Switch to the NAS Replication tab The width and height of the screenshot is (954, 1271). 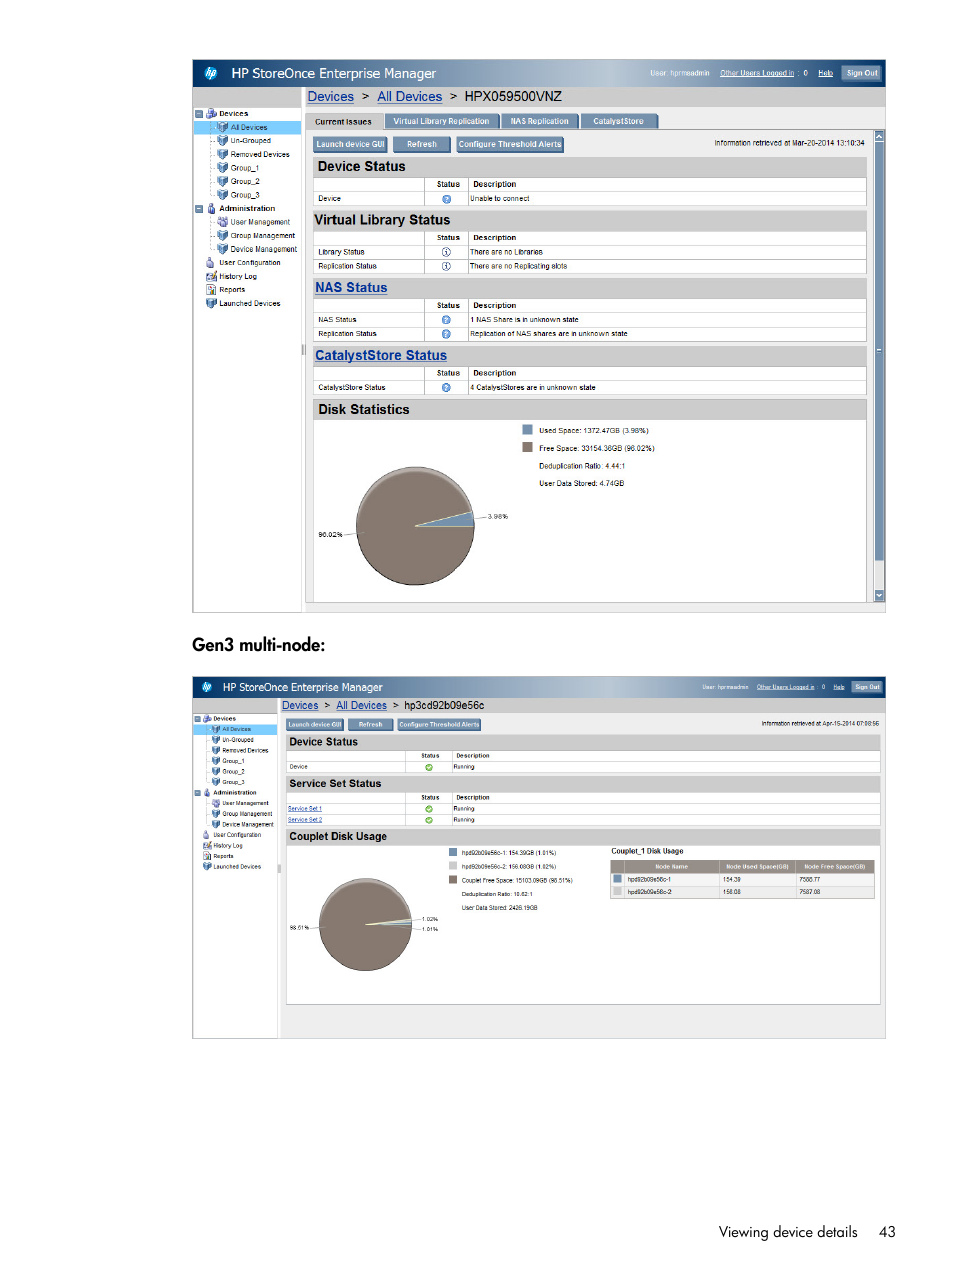point(539,121)
